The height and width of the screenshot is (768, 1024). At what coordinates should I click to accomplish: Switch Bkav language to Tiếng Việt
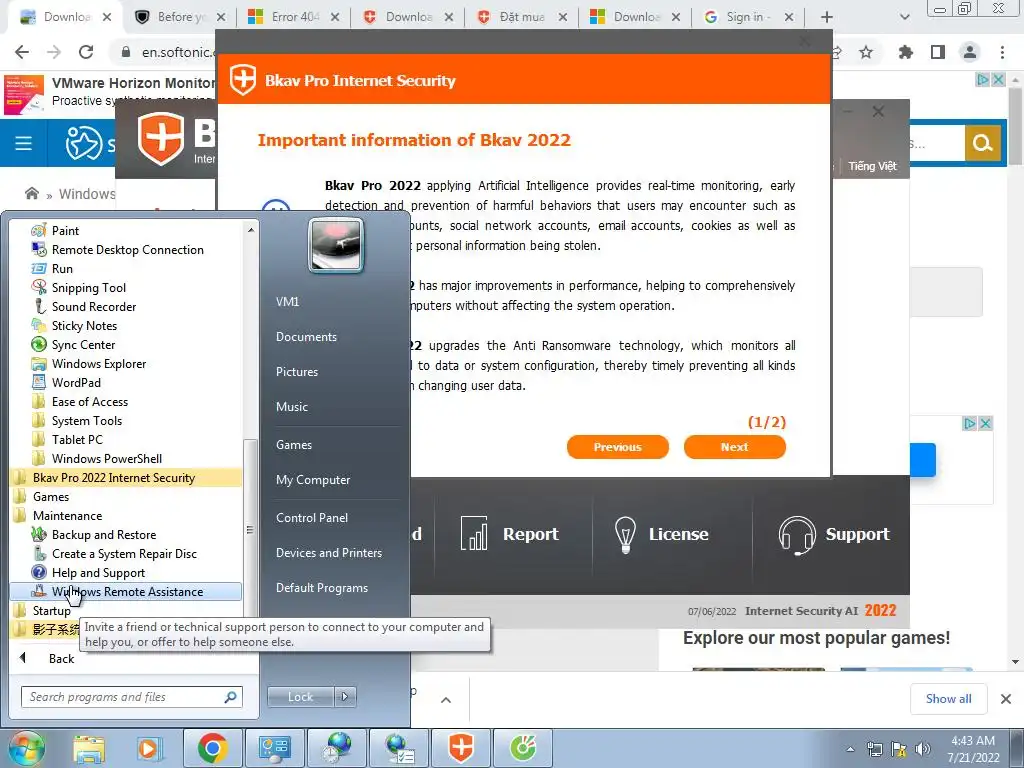872,166
